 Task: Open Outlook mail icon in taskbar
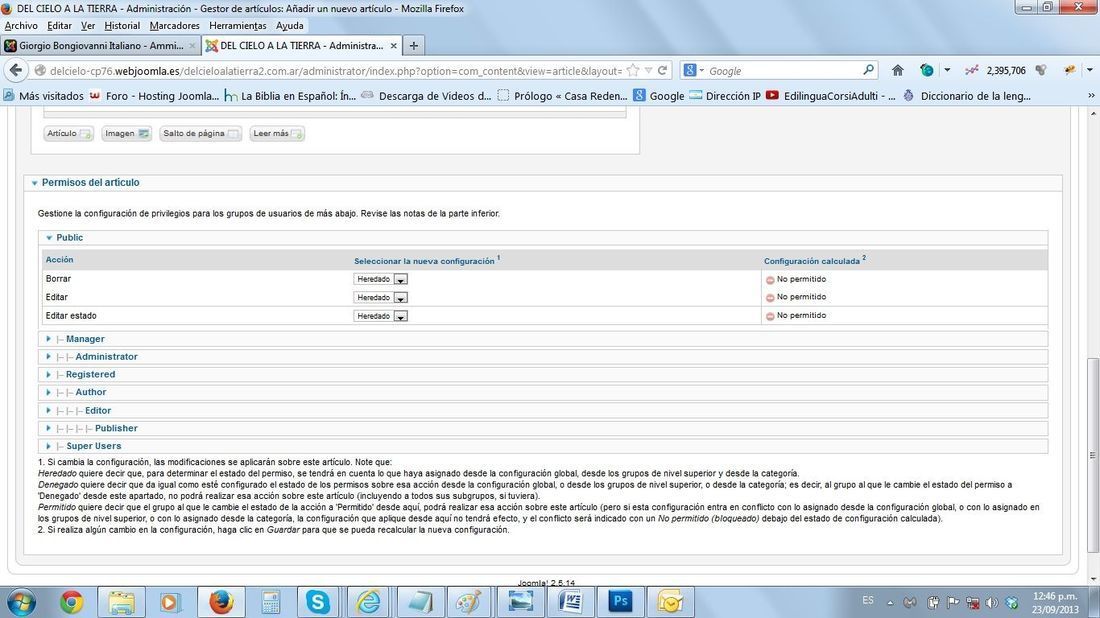tap(670, 602)
